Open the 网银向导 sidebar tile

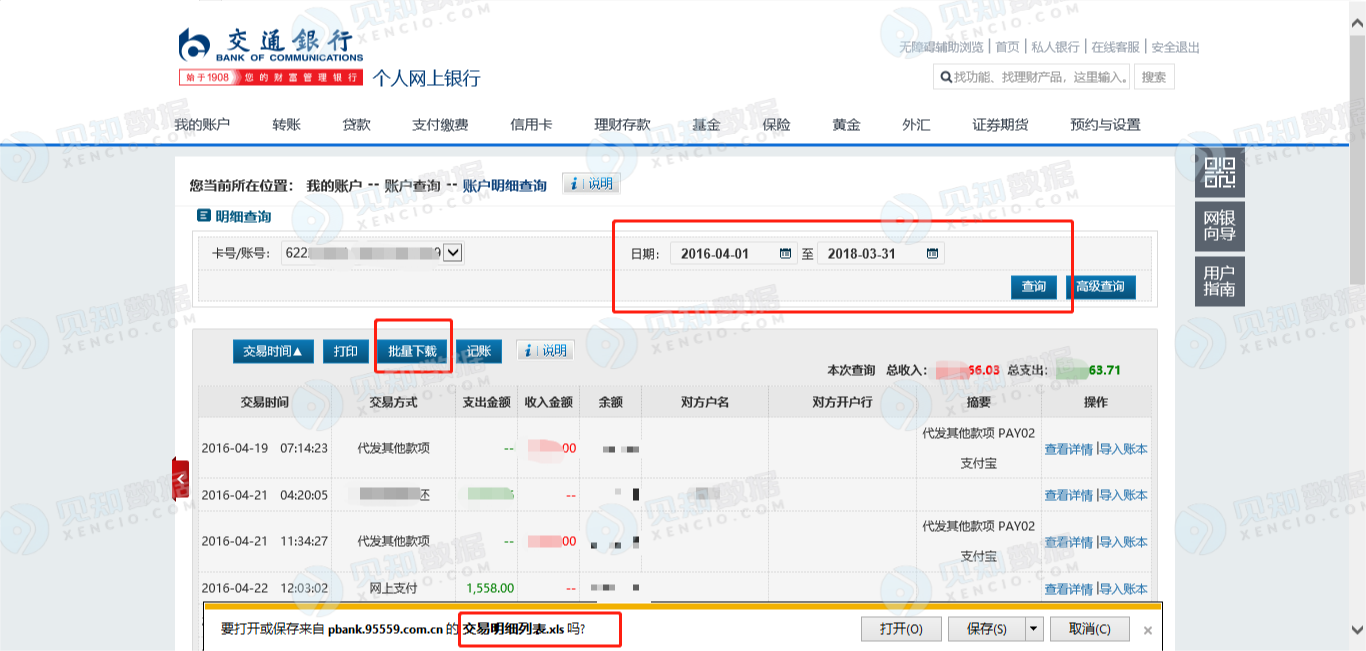pos(1220,226)
